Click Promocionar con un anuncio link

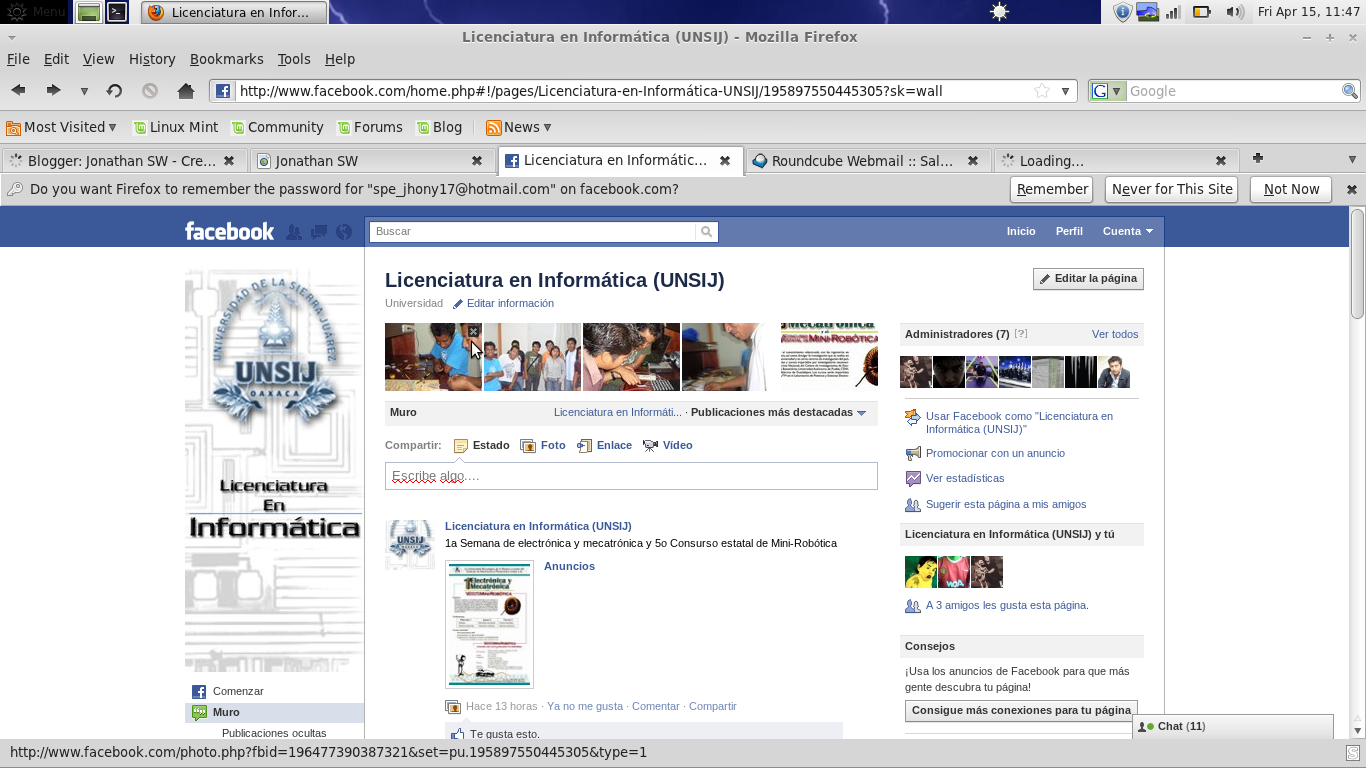point(995,453)
